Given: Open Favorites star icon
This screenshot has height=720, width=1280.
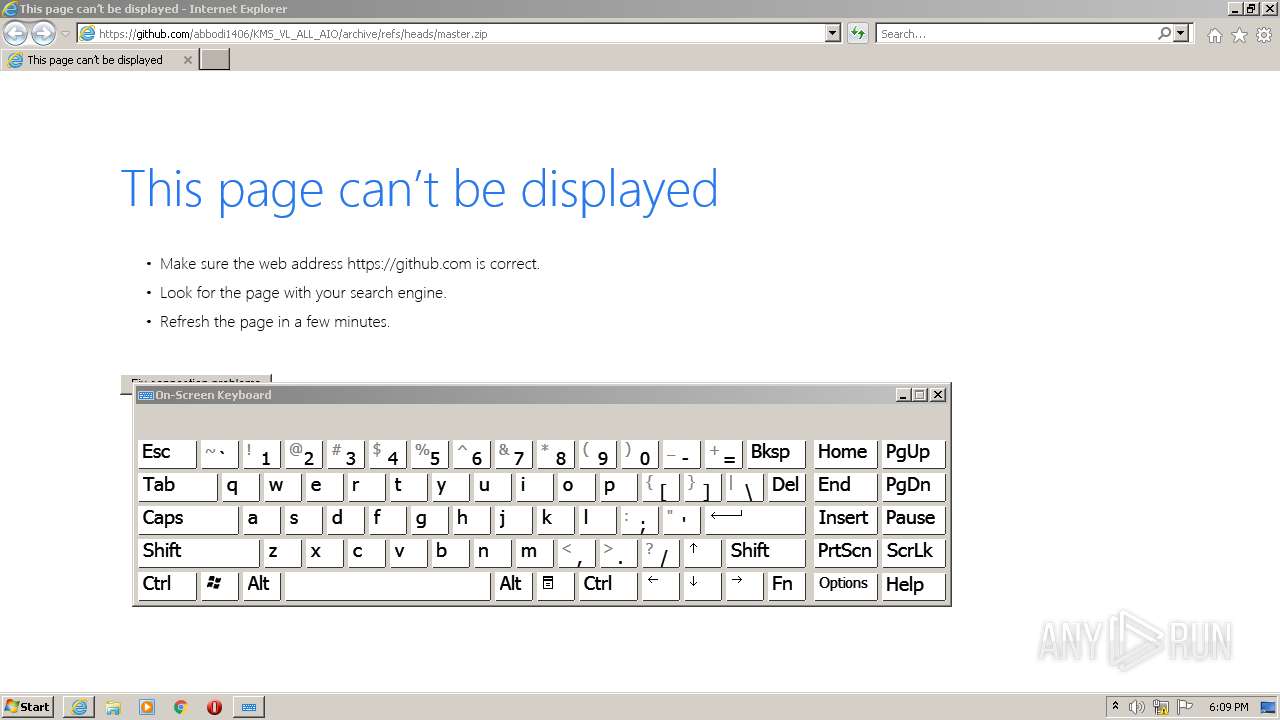Looking at the screenshot, I should click(x=1239, y=35).
